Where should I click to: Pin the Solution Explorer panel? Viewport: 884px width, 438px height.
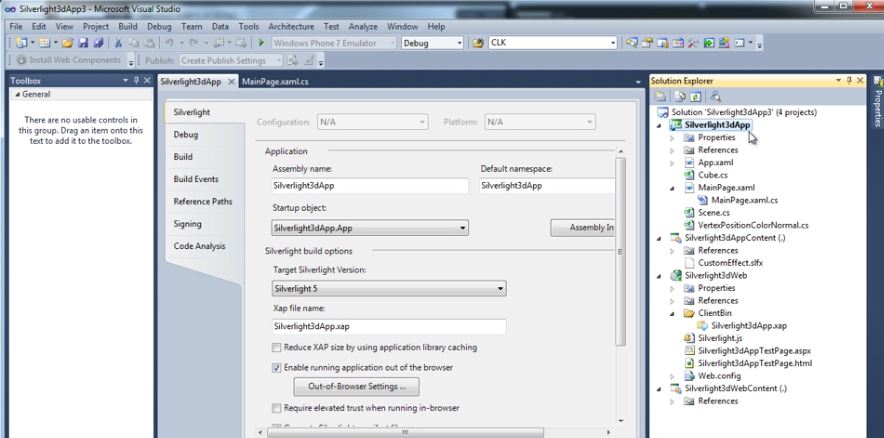pos(849,81)
